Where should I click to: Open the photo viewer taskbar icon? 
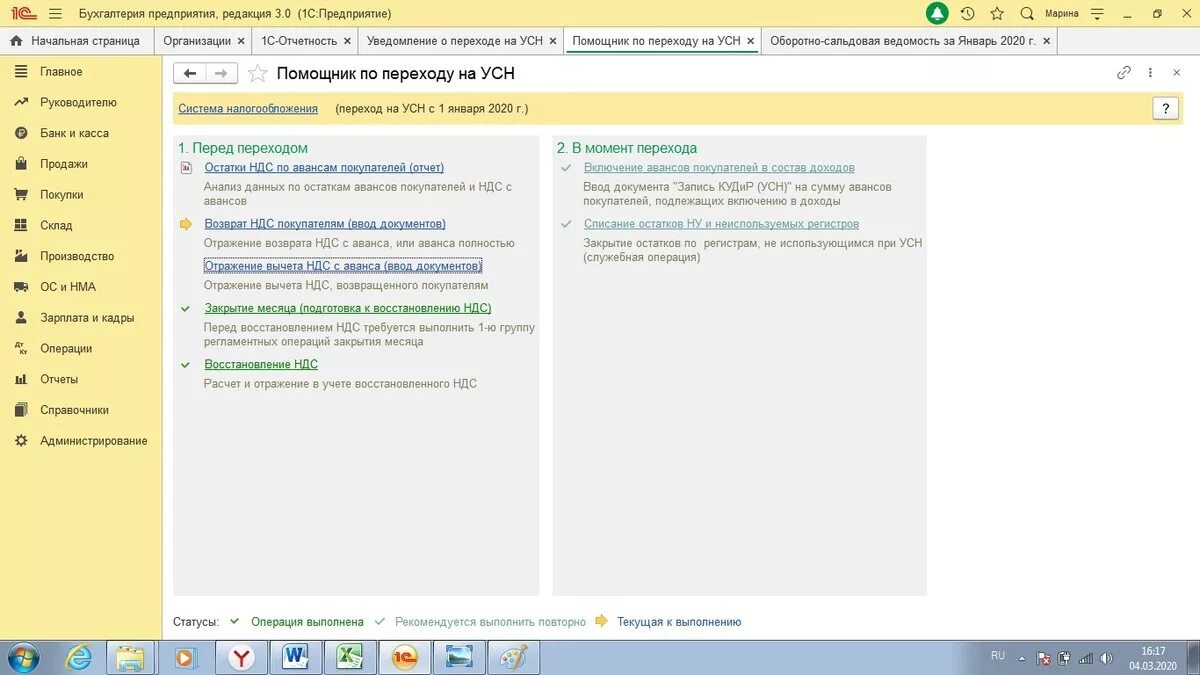click(x=459, y=657)
